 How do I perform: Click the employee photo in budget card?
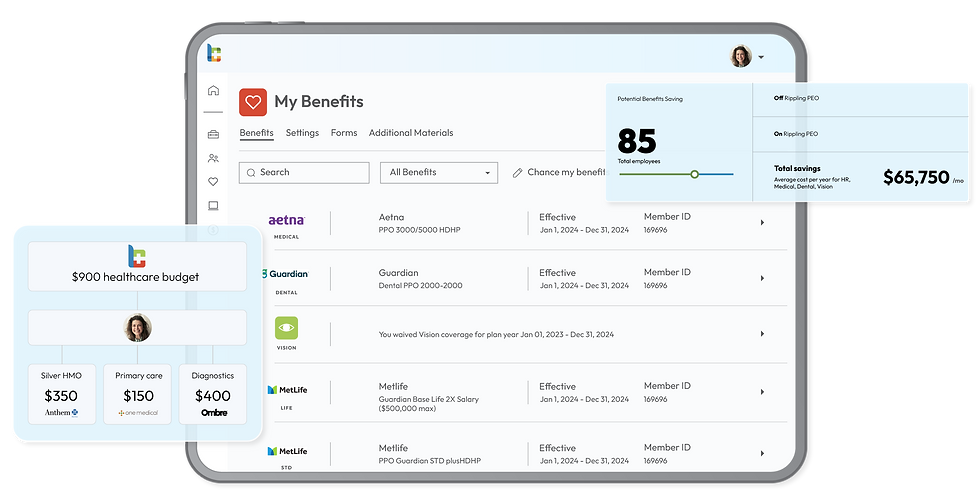[x=138, y=328]
